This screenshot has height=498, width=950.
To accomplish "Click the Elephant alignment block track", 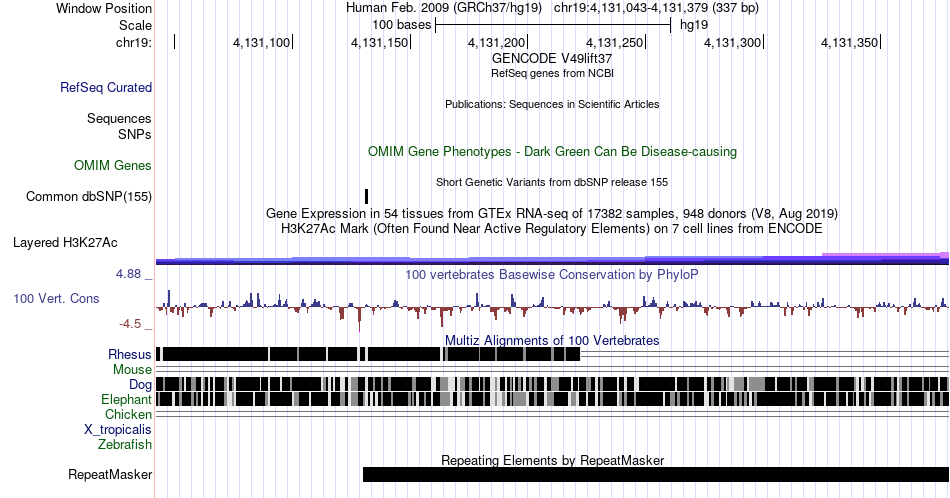I will pos(552,399).
